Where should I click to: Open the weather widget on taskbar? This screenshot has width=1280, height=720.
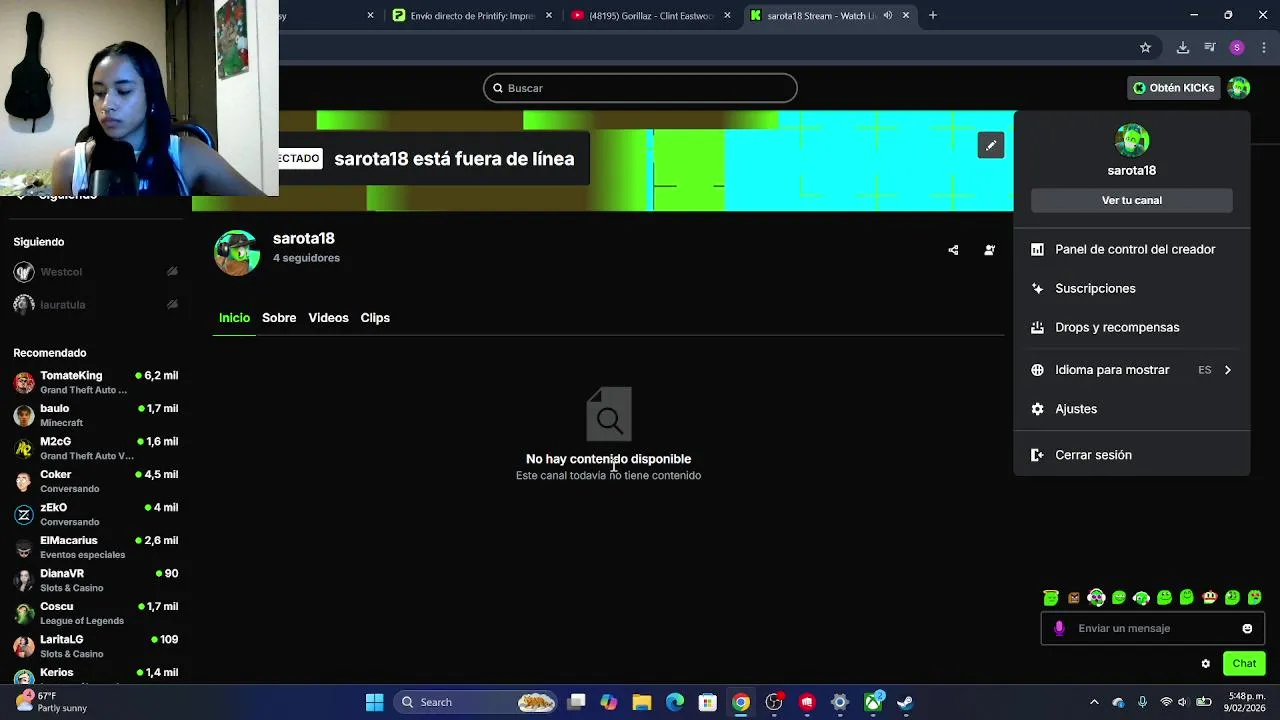pos(52,702)
